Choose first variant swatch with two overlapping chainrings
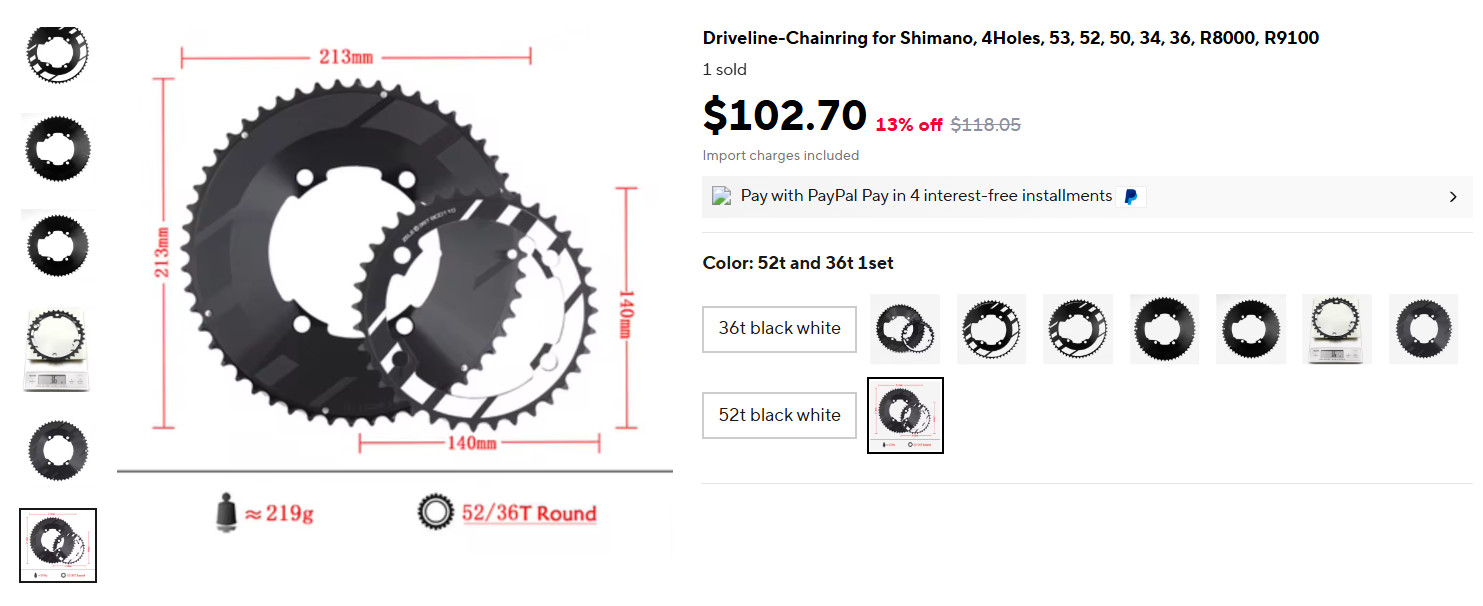This screenshot has width=1483, height=606. (x=905, y=329)
